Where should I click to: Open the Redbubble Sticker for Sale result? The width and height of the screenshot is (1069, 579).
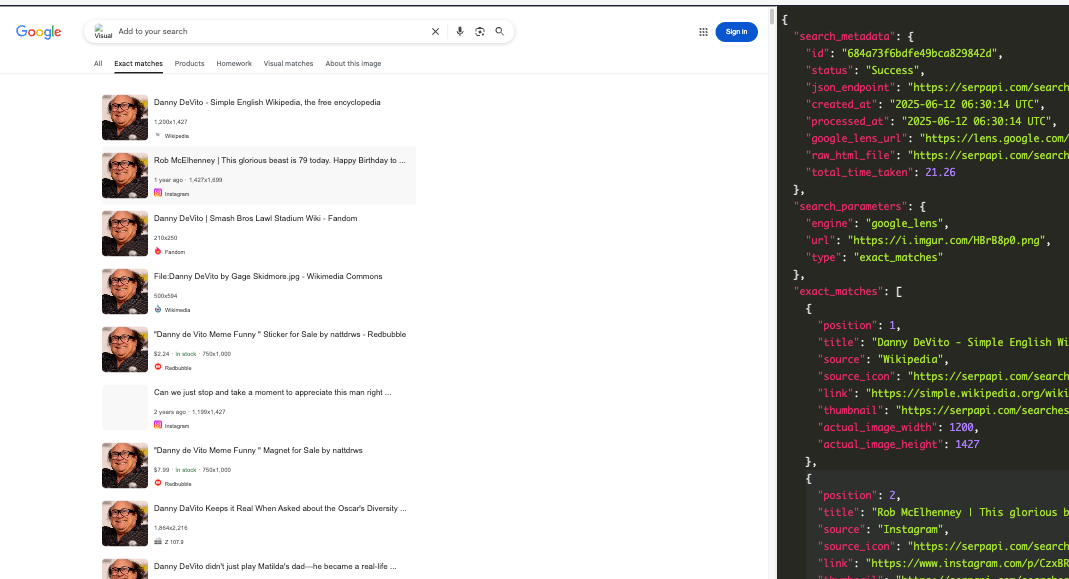(280, 334)
